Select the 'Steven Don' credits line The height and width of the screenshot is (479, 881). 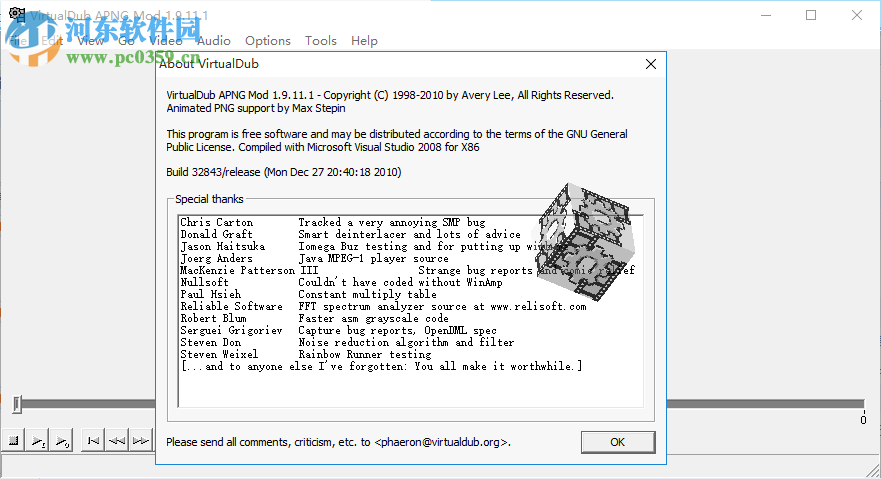tap(347, 343)
